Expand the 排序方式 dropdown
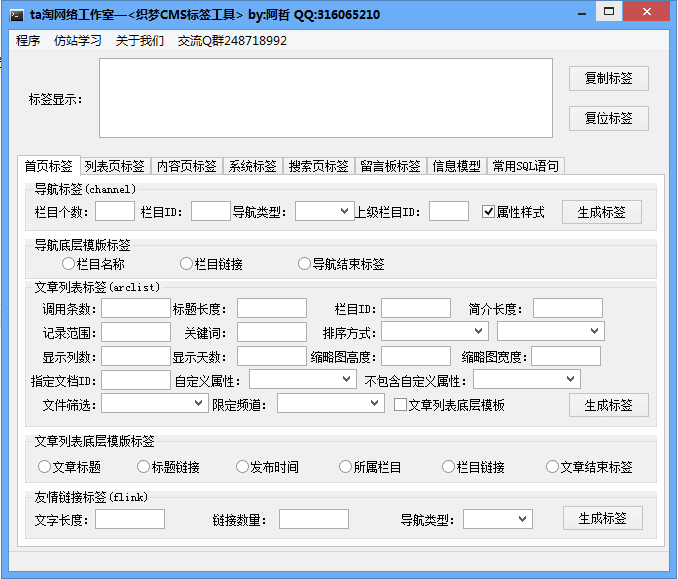 tap(434, 331)
